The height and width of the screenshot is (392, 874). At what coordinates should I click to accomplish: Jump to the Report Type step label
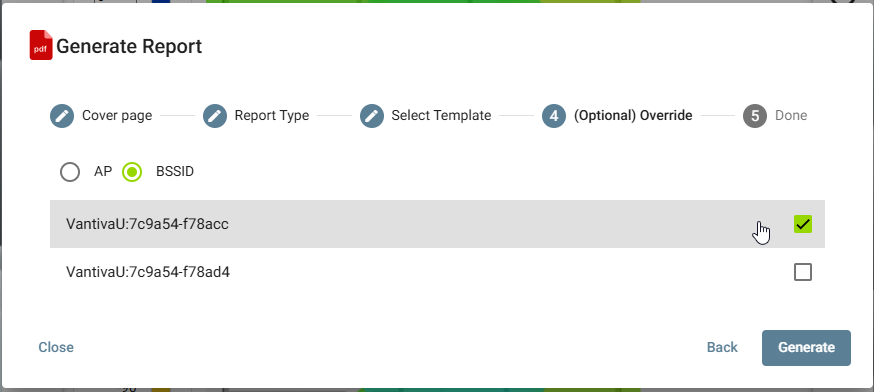(x=271, y=116)
